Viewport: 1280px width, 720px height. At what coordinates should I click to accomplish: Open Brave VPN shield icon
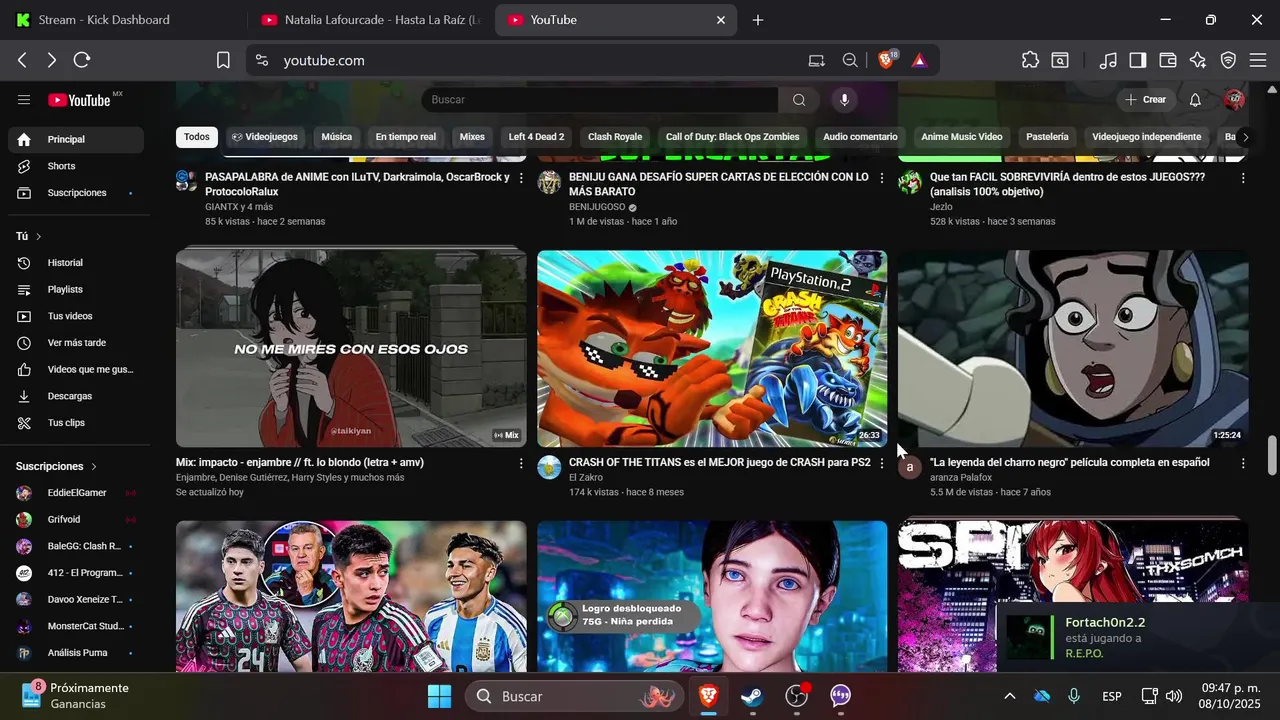[1229, 60]
